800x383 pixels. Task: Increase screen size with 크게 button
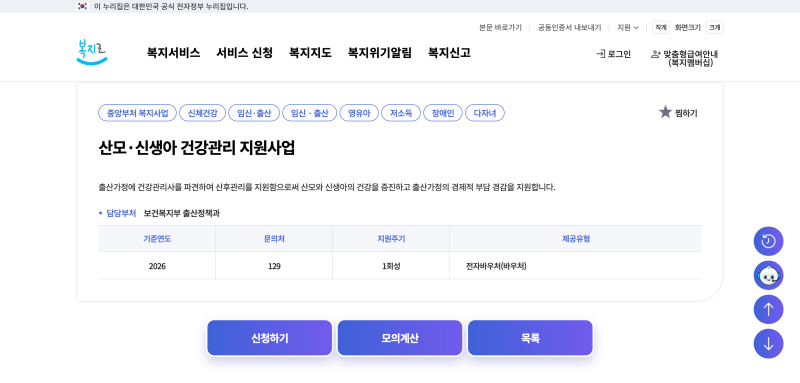click(714, 28)
